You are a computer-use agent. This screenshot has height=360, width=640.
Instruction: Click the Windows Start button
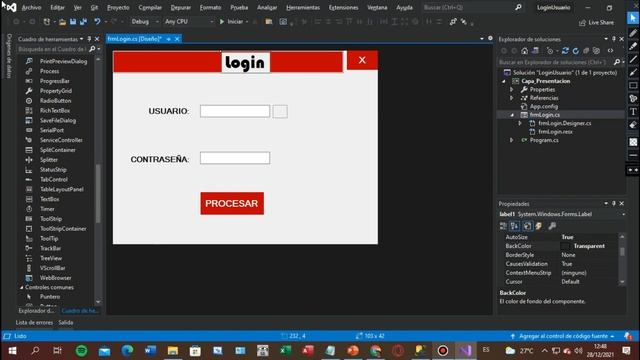click(12, 351)
